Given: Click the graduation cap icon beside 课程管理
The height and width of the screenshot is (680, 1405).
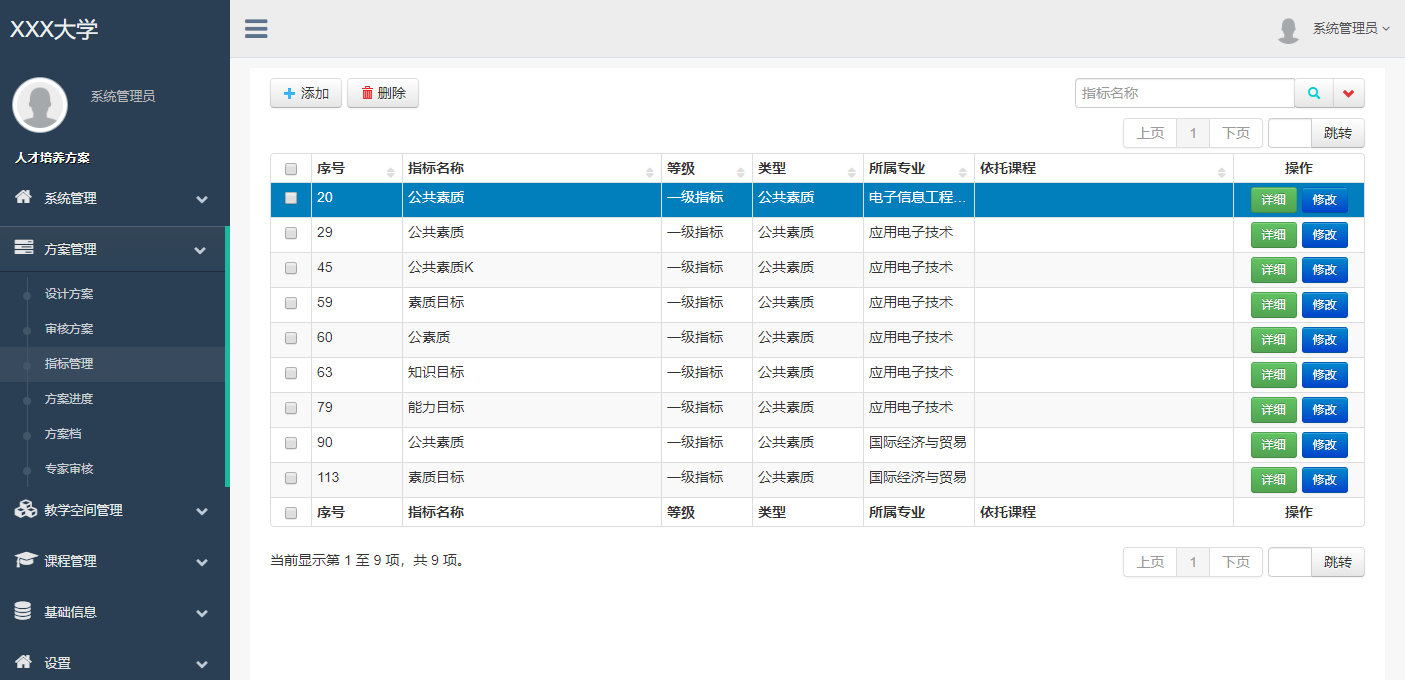Looking at the screenshot, I should click(x=25, y=560).
